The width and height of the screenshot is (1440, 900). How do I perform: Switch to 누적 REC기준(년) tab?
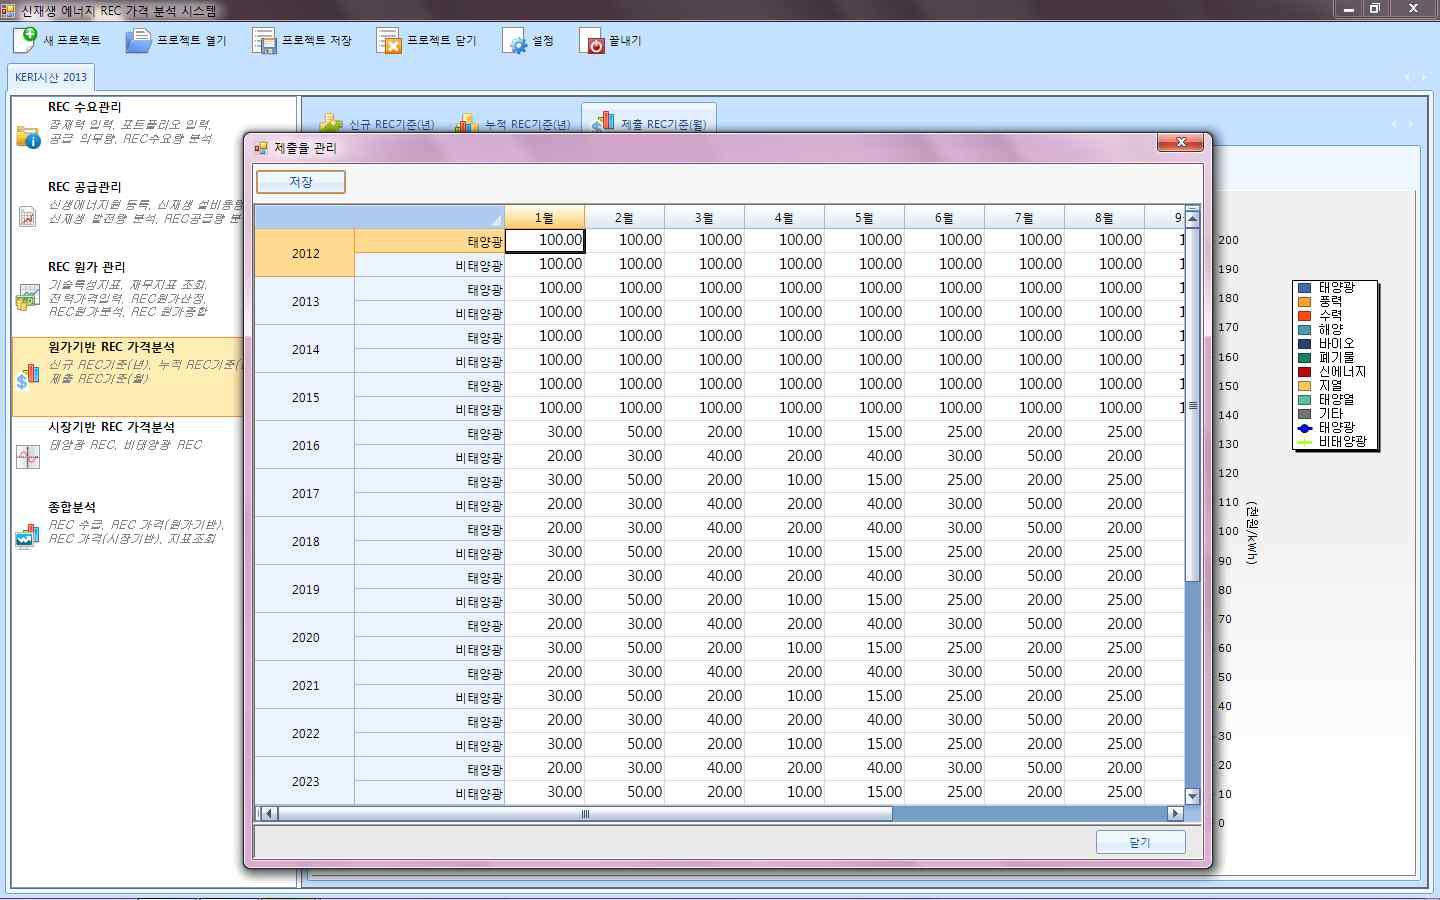[x=512, y=124]
